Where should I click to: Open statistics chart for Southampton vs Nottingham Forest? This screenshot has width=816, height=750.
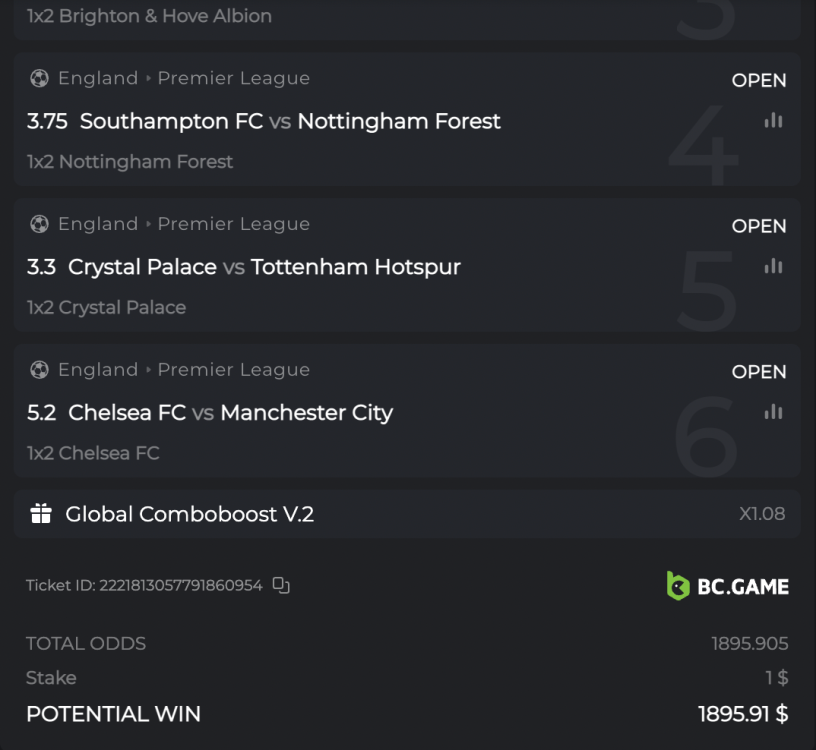(772, 119)
